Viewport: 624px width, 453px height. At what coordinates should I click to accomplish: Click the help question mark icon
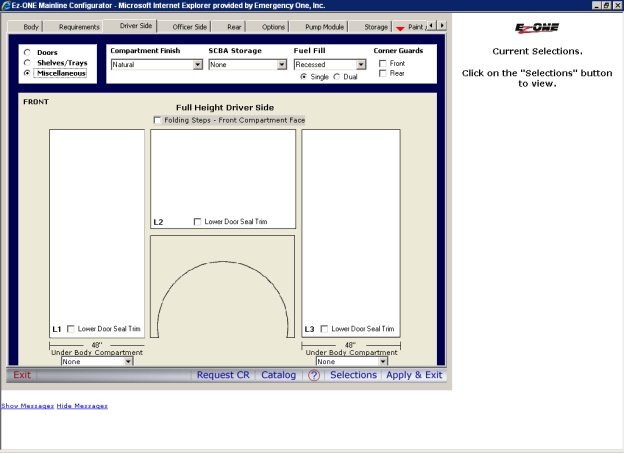pos(314,375)
